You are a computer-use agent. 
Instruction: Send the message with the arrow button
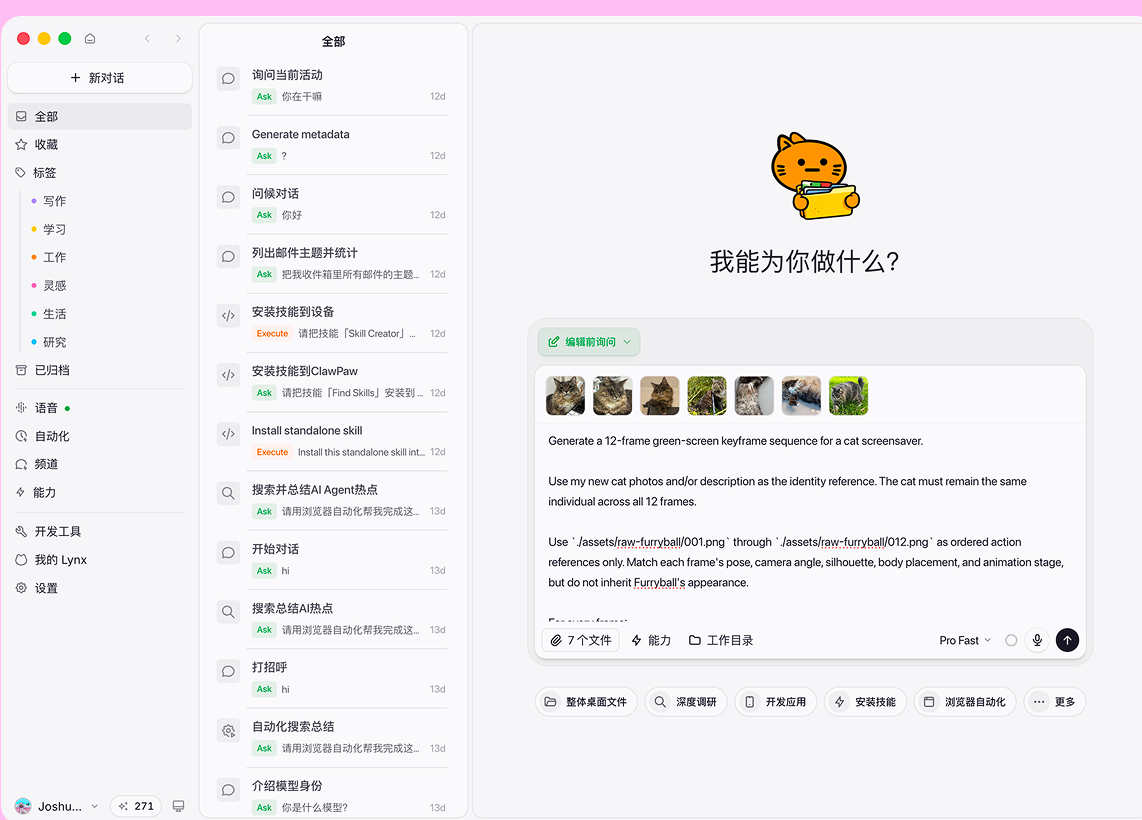[1067, 640]
